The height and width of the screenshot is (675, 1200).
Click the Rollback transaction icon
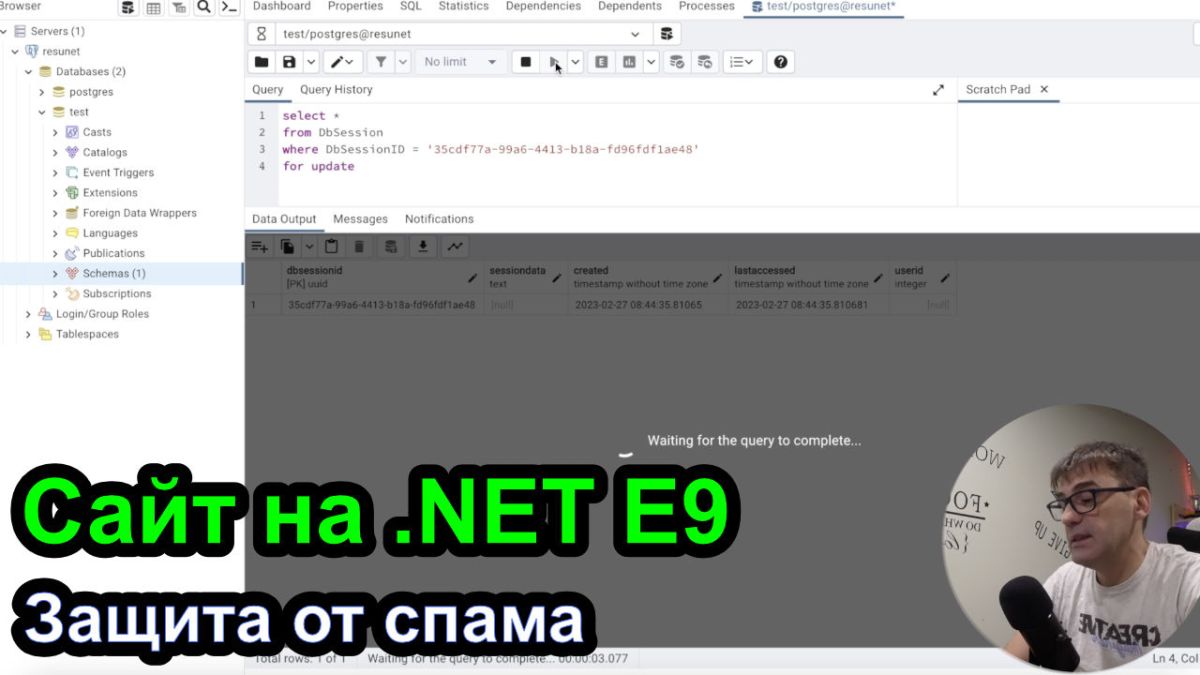click(x=705, y=62)
